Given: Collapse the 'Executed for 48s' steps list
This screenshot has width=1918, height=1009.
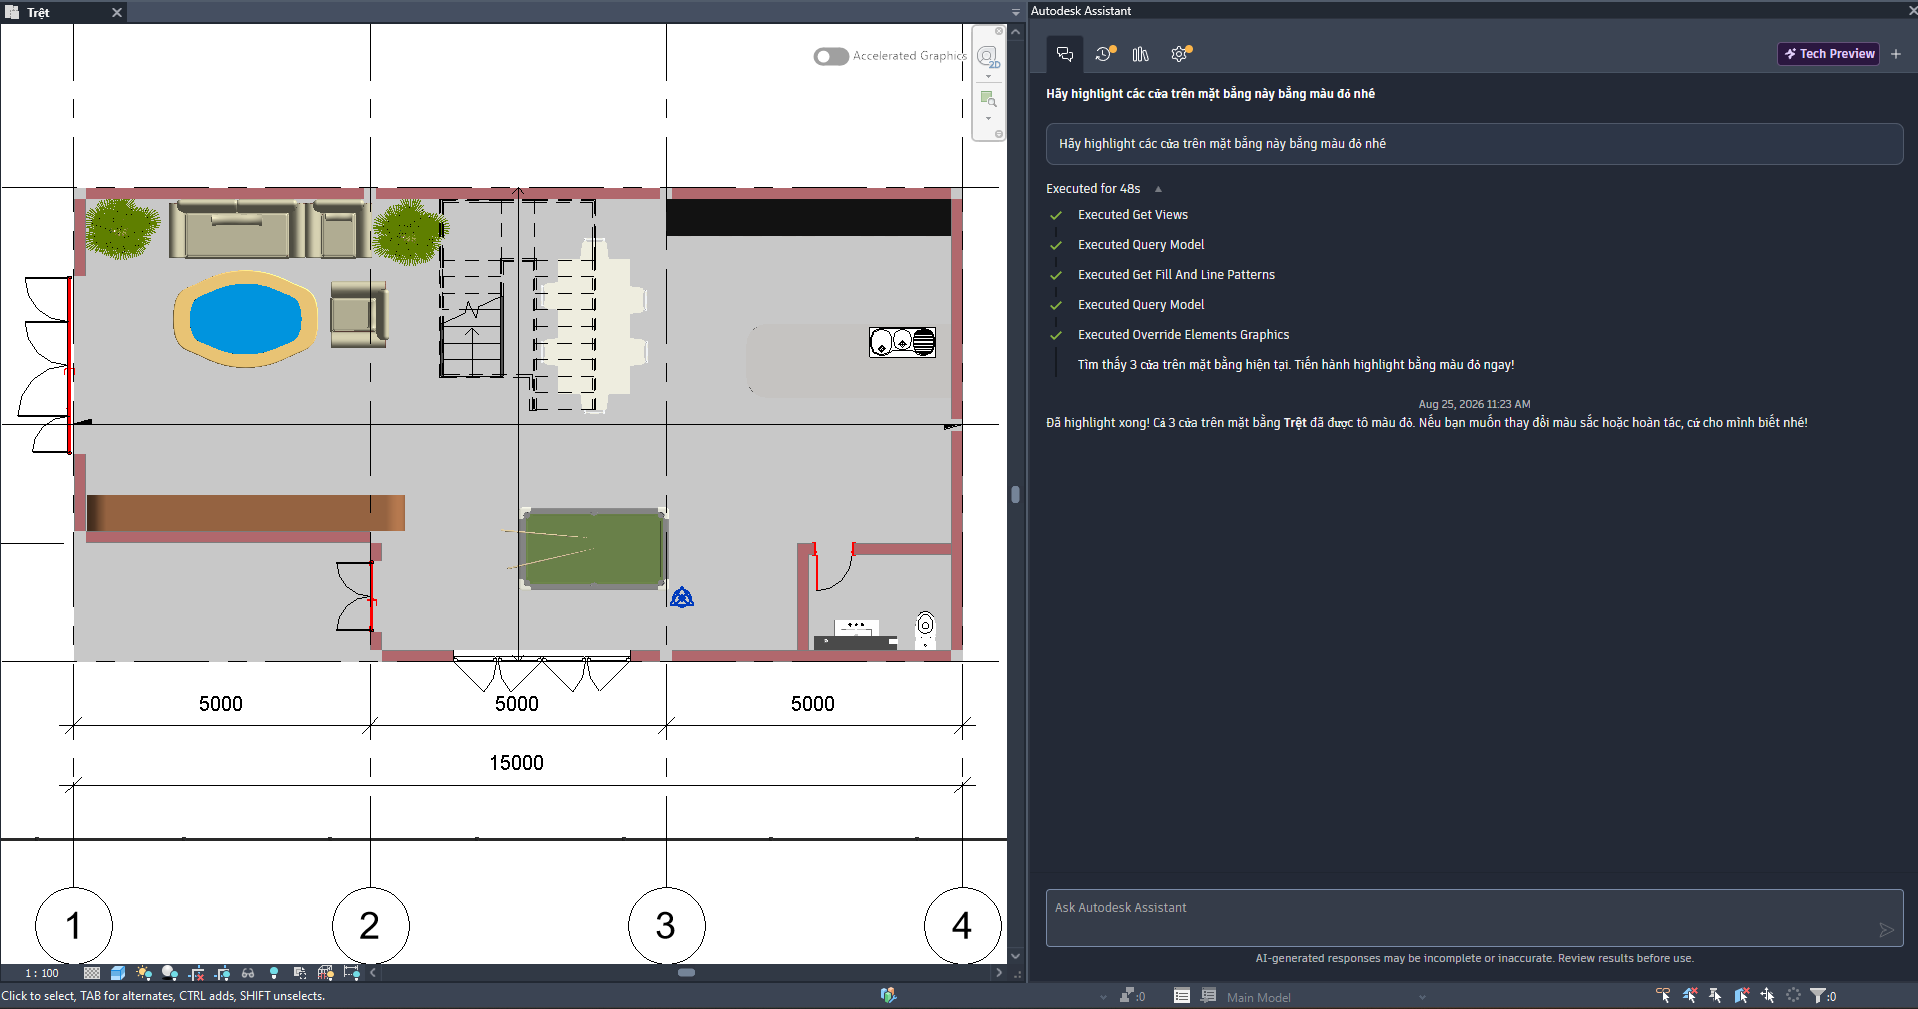Looking at the screenshot, I should [x=1158, y=189].
